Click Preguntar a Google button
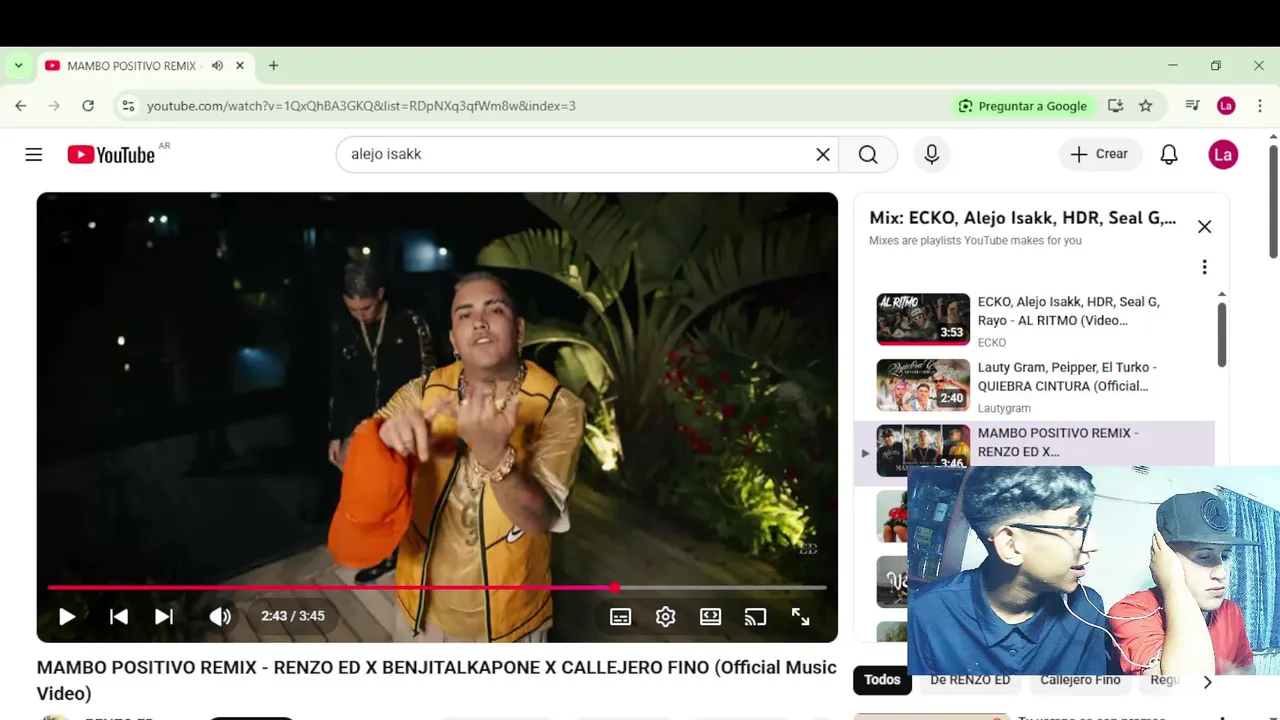The height and width of the screenshot is (720, 1280). [x=1023, y=106]
